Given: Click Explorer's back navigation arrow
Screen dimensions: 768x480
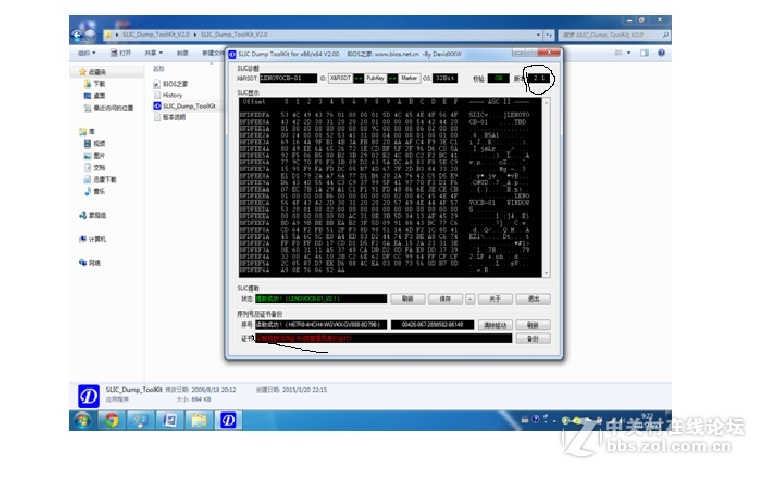Looking at the screenshot, I should [x=77, y=35].
